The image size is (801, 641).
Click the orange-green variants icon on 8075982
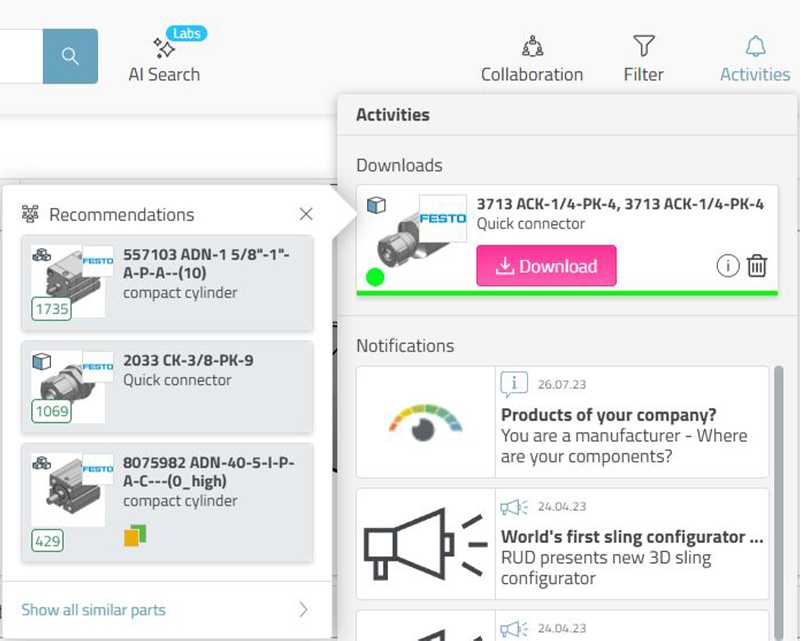coord(135,535)
